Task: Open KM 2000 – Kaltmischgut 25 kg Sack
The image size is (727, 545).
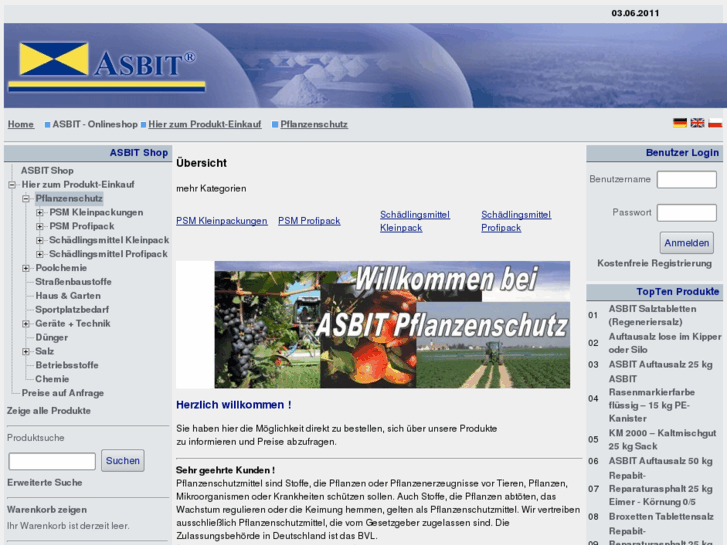Action: tap(662, 440)
